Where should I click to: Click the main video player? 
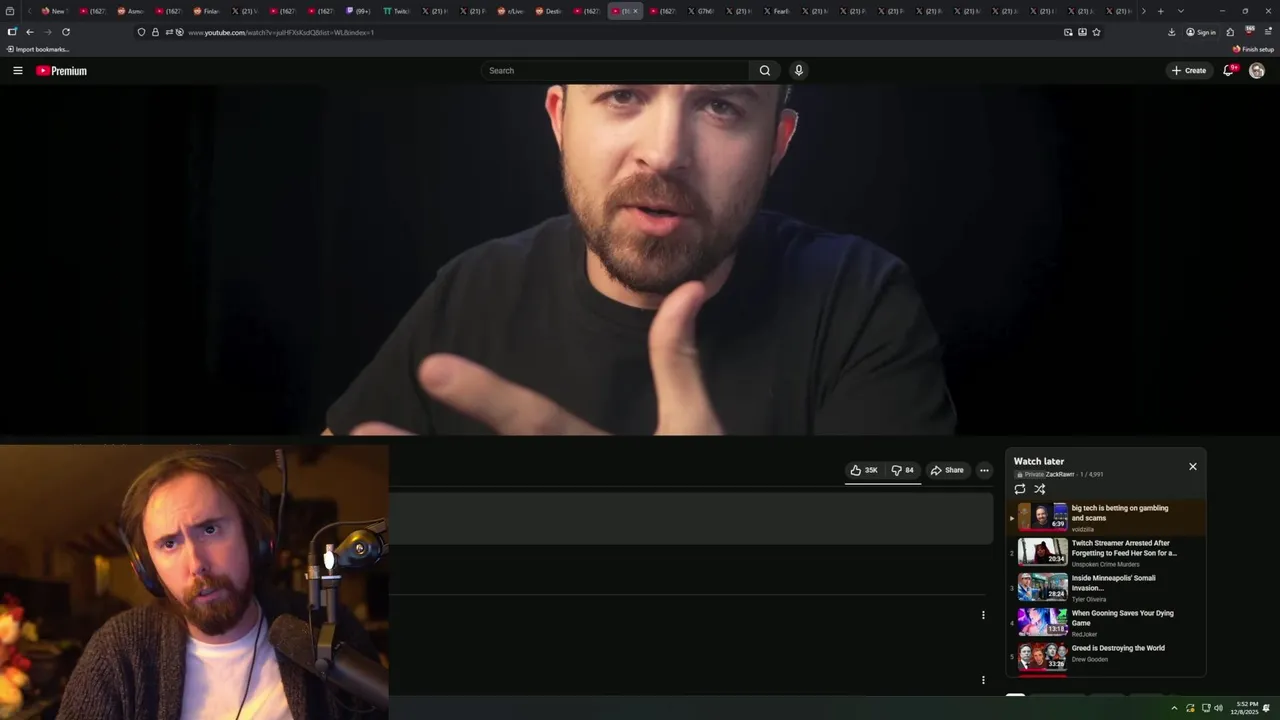[640, 260]
